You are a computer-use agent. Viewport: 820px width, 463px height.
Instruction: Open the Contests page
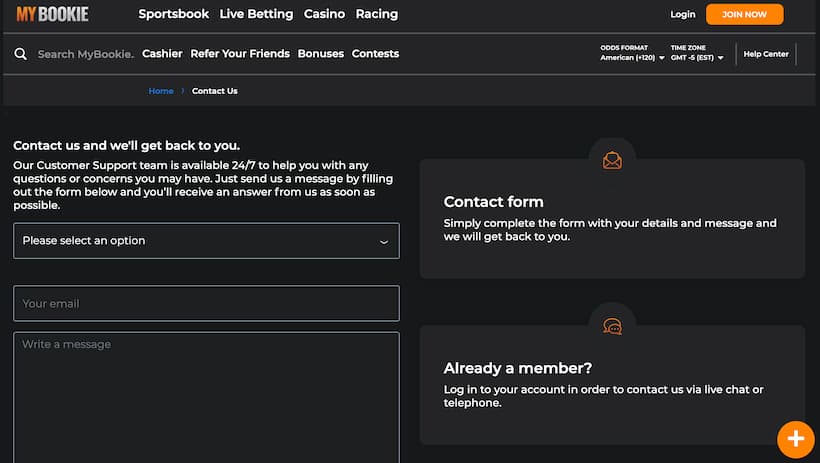point(375,54)
